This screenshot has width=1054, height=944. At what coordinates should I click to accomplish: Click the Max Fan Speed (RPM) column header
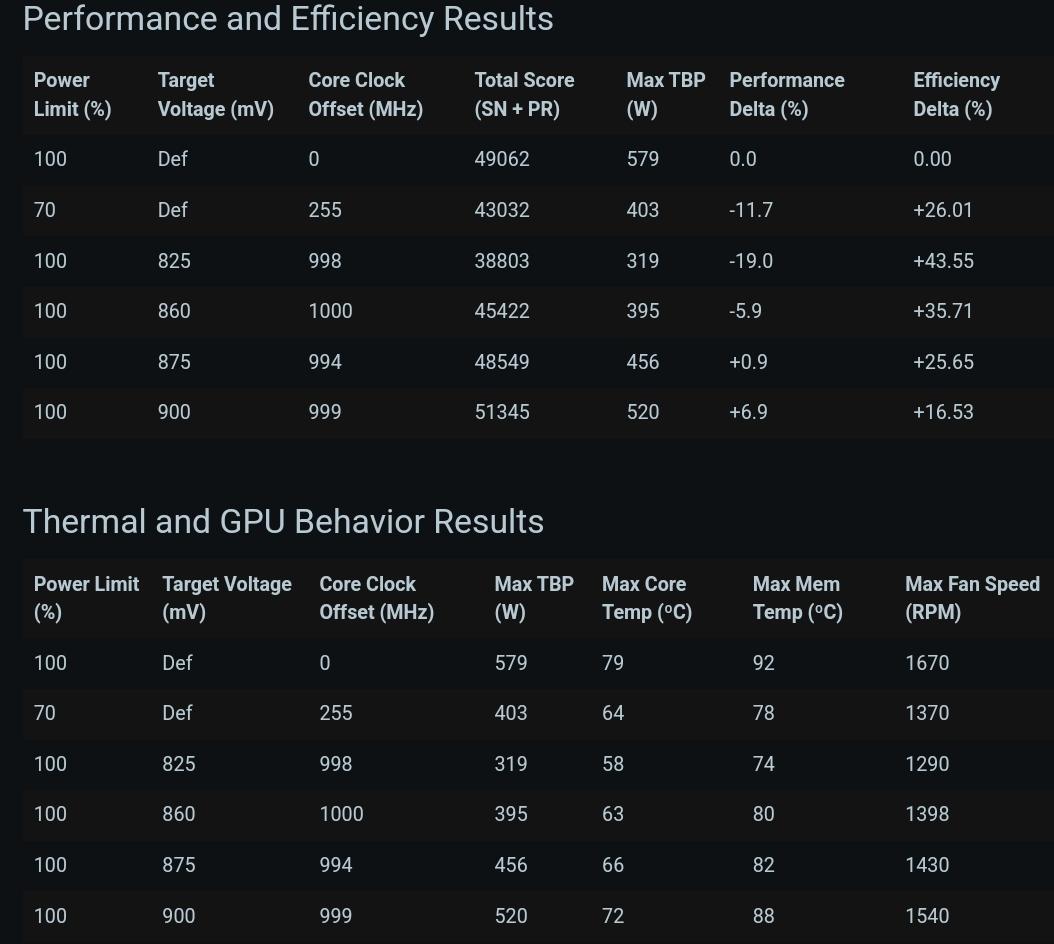[x=971, y=598]
